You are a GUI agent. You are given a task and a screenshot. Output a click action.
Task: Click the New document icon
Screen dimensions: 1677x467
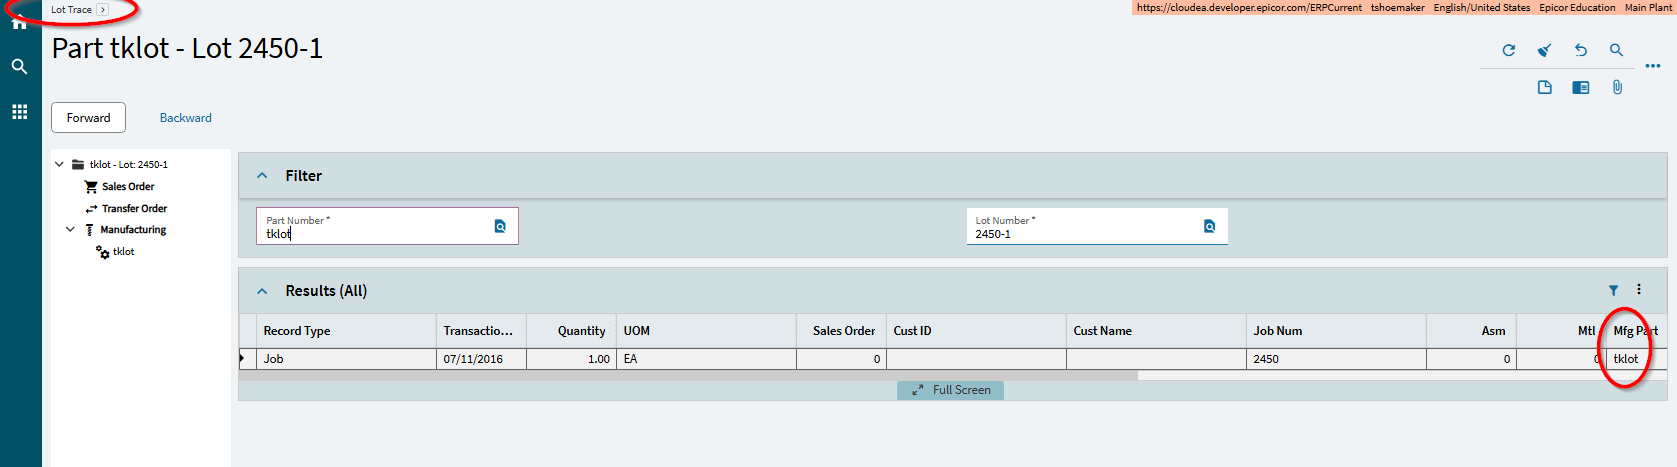pyautogui.click(x=1544, y=87)
